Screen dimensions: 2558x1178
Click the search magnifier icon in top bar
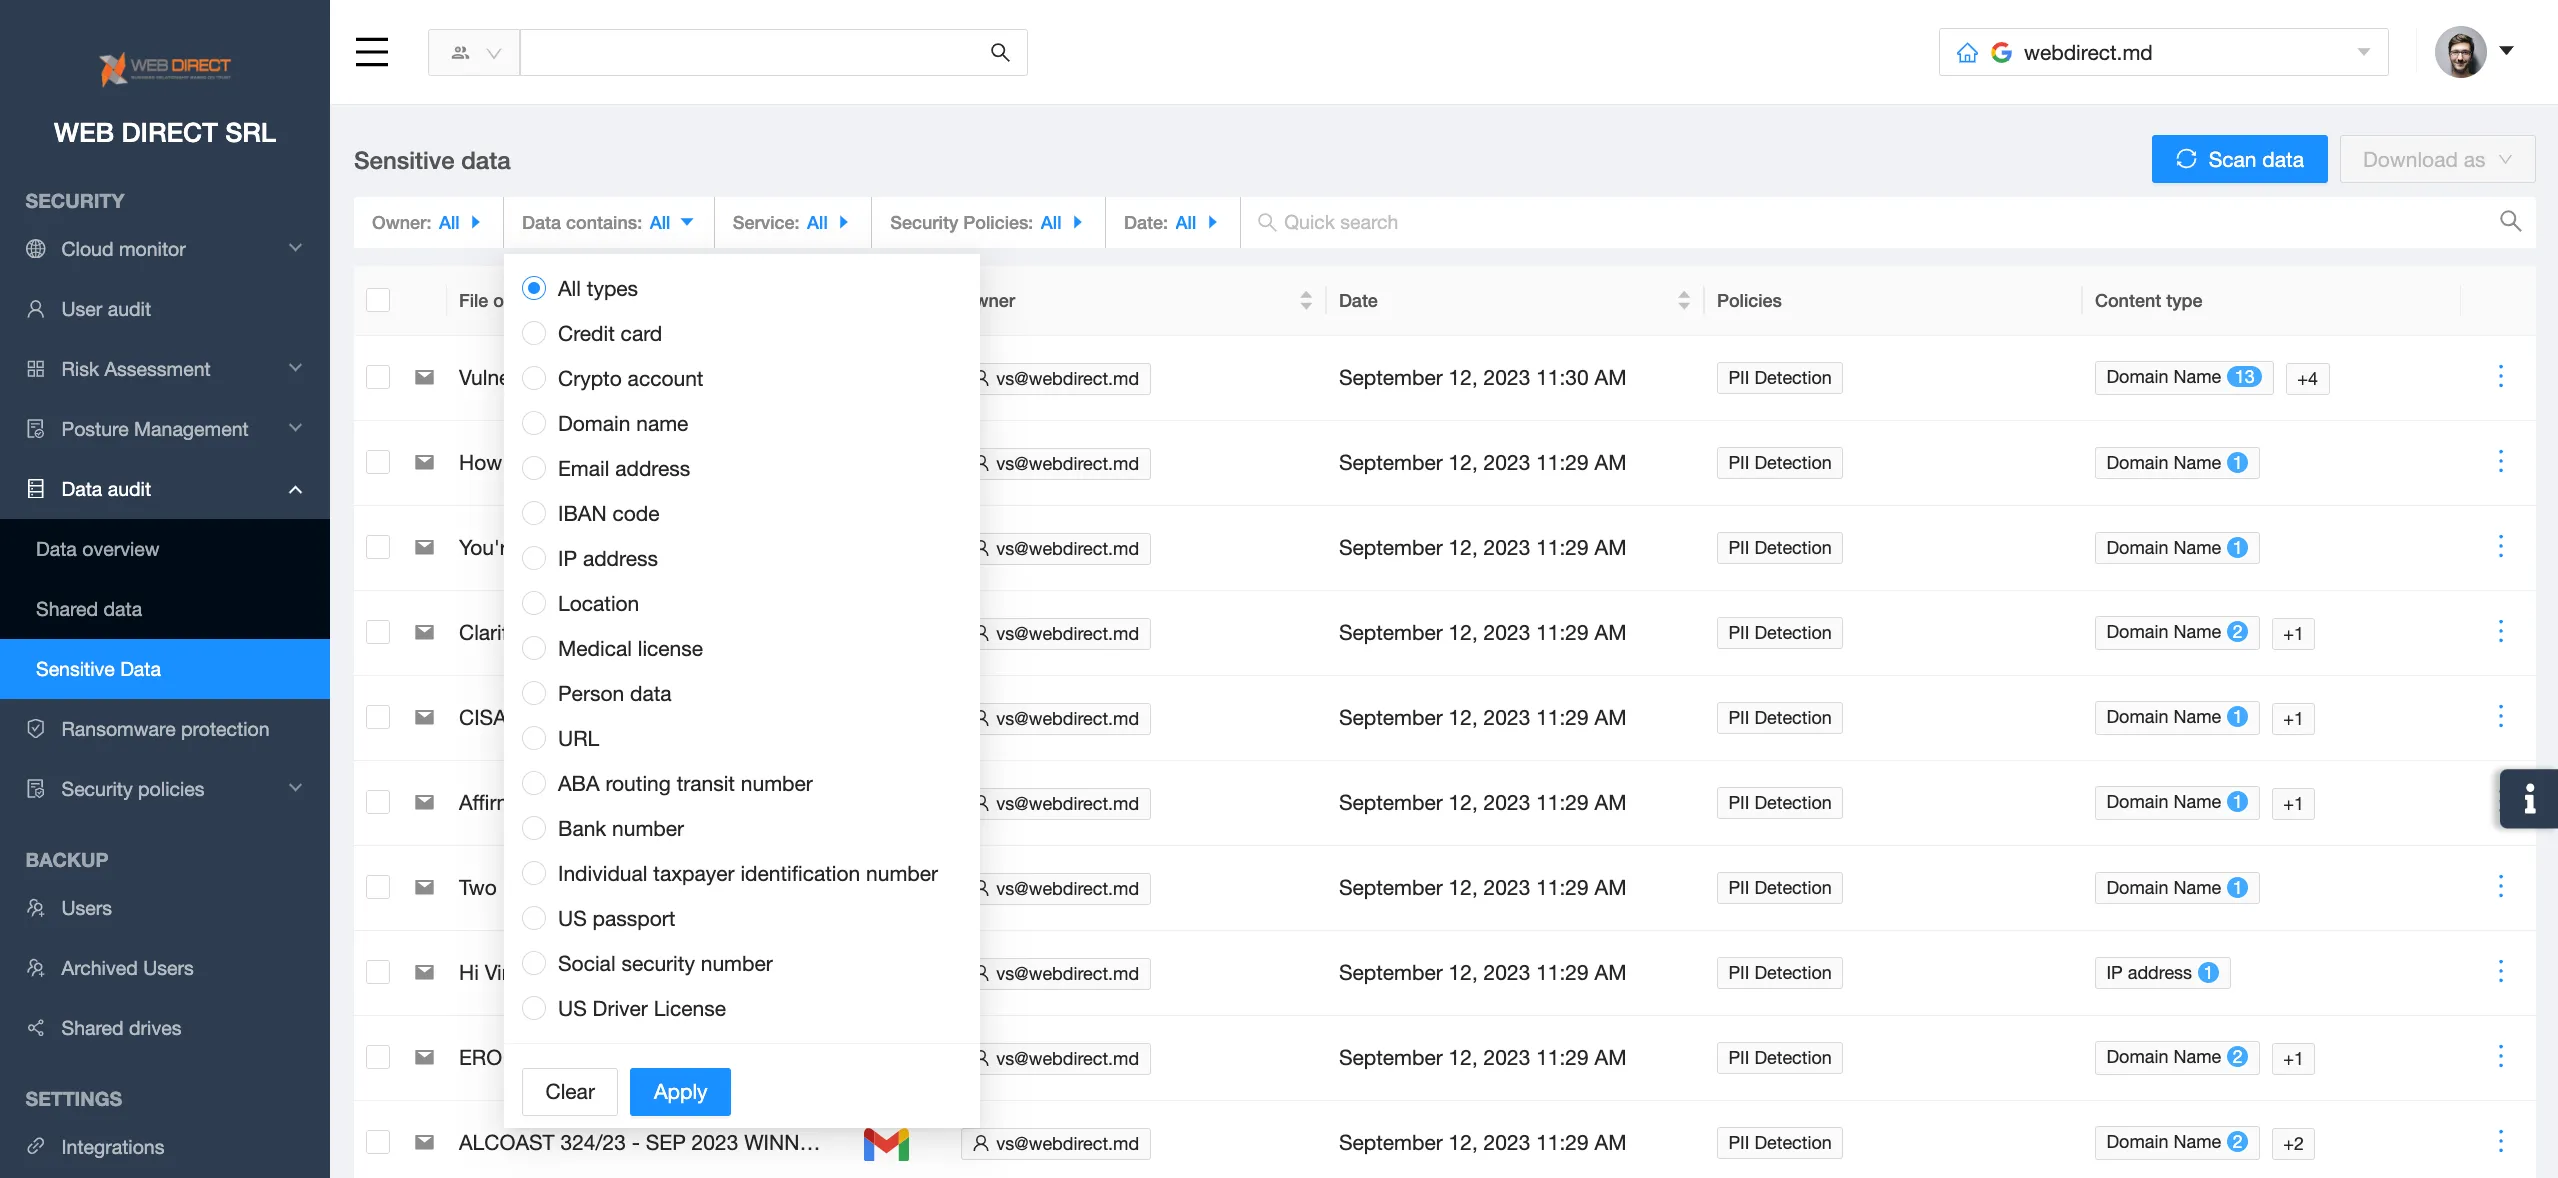pos(999,52)
